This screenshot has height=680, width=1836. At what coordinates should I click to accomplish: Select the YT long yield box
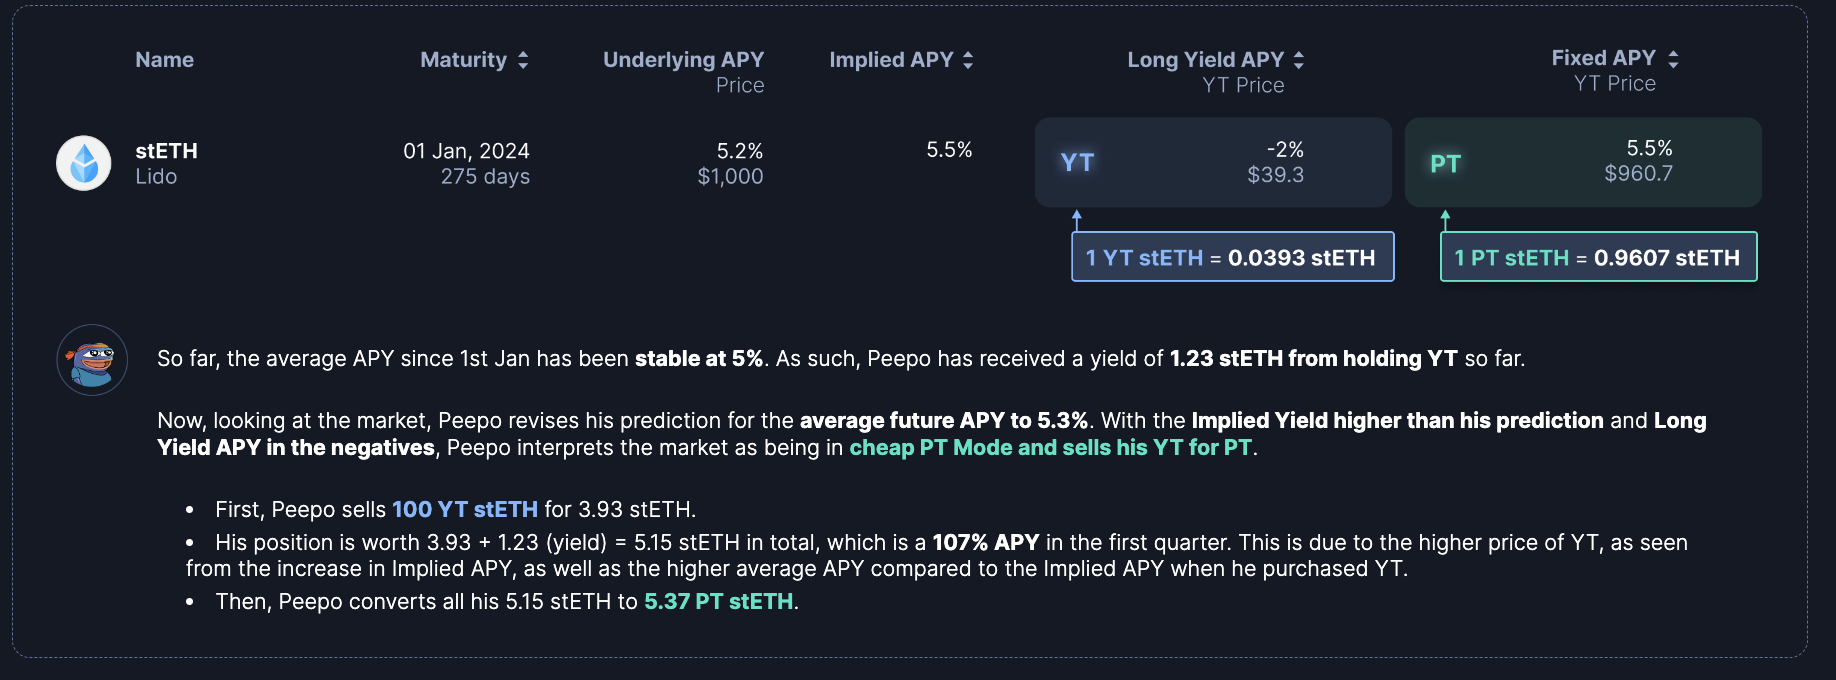point(1212,162)
